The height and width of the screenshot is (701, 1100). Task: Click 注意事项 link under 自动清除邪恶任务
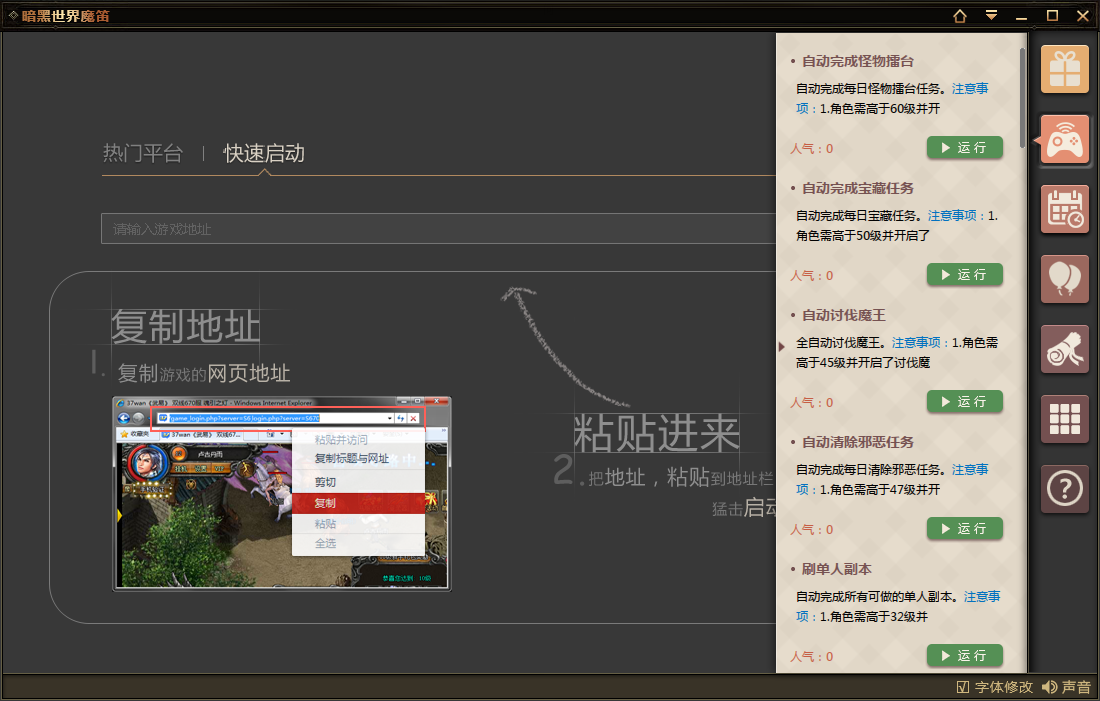(x=970, y=469)
